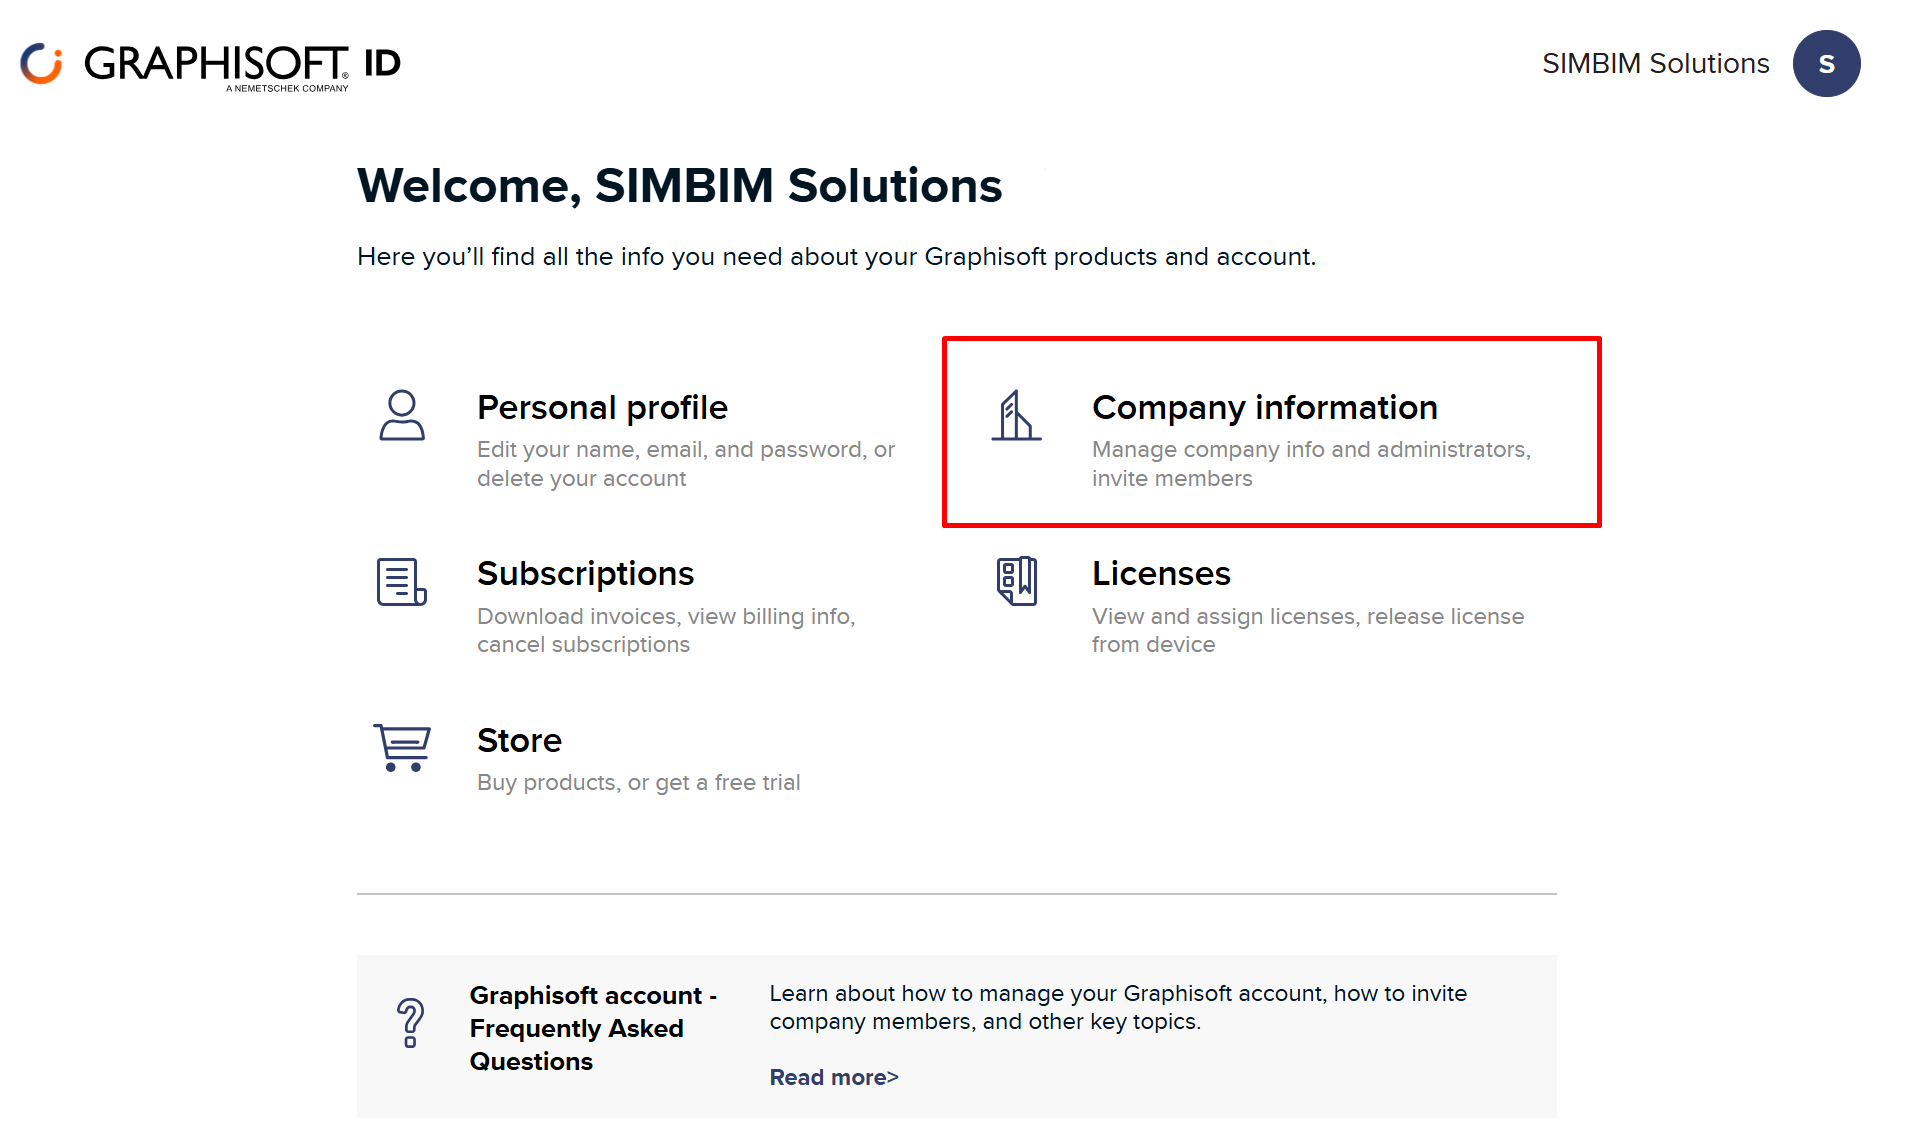The height and width of the screenshot is (1132, 1916).
Task: Open the Company information heading
Action: (1264, 408)
